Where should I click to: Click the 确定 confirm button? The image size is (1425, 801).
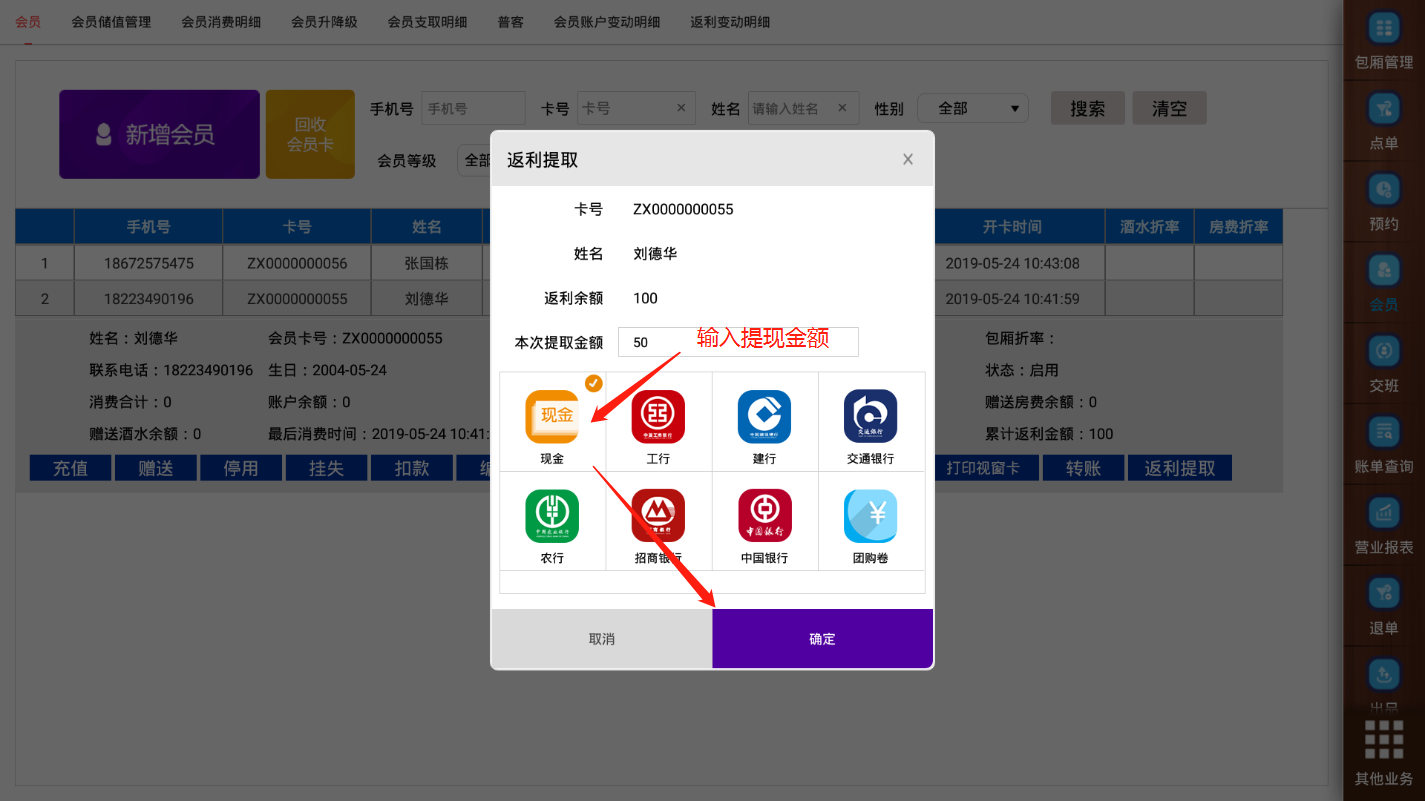click(822, 639)
